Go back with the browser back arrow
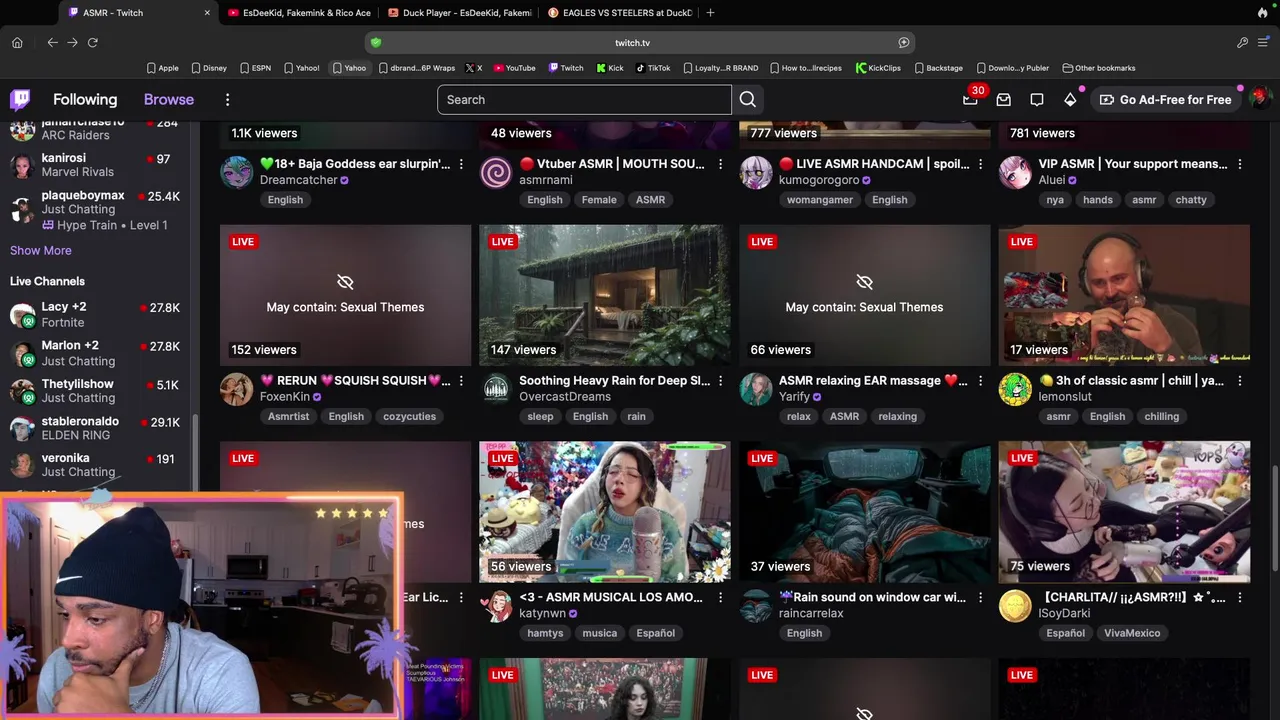Viewport: 1280px width, 720px height. pyautogui.click(x=52, y=42)
